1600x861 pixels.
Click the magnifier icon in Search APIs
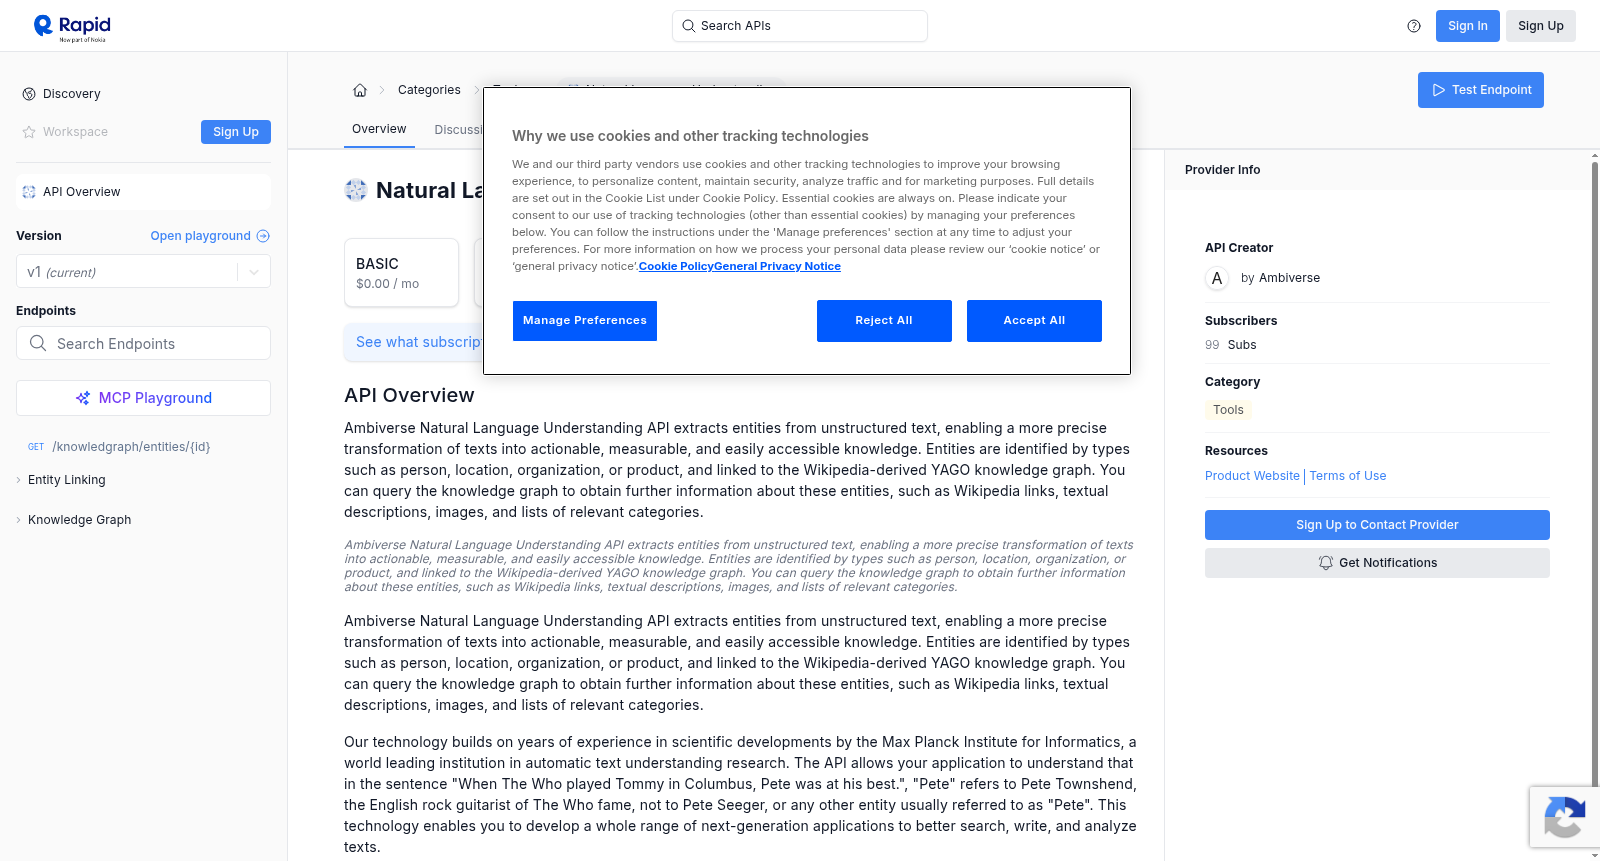tap(688, 26)
